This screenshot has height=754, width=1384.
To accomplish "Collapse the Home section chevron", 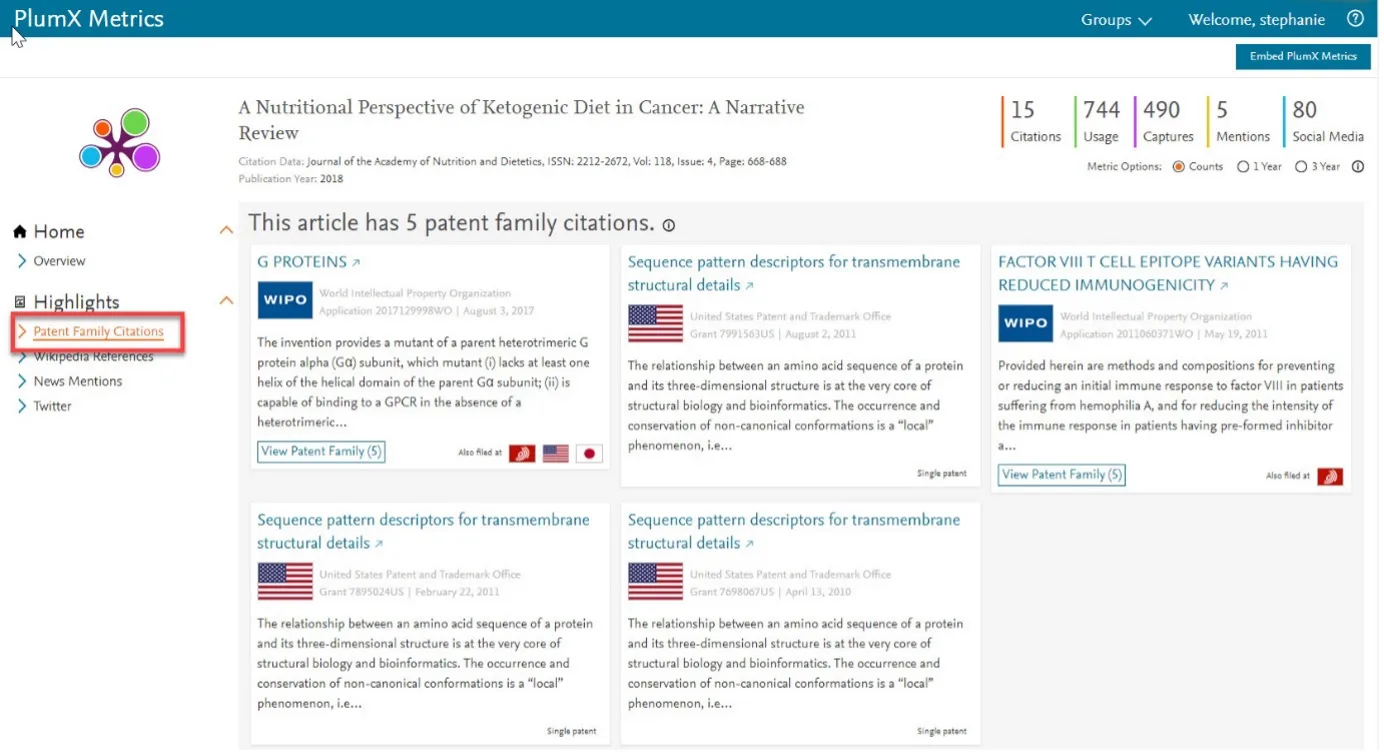I will click(x=227, y=229).
